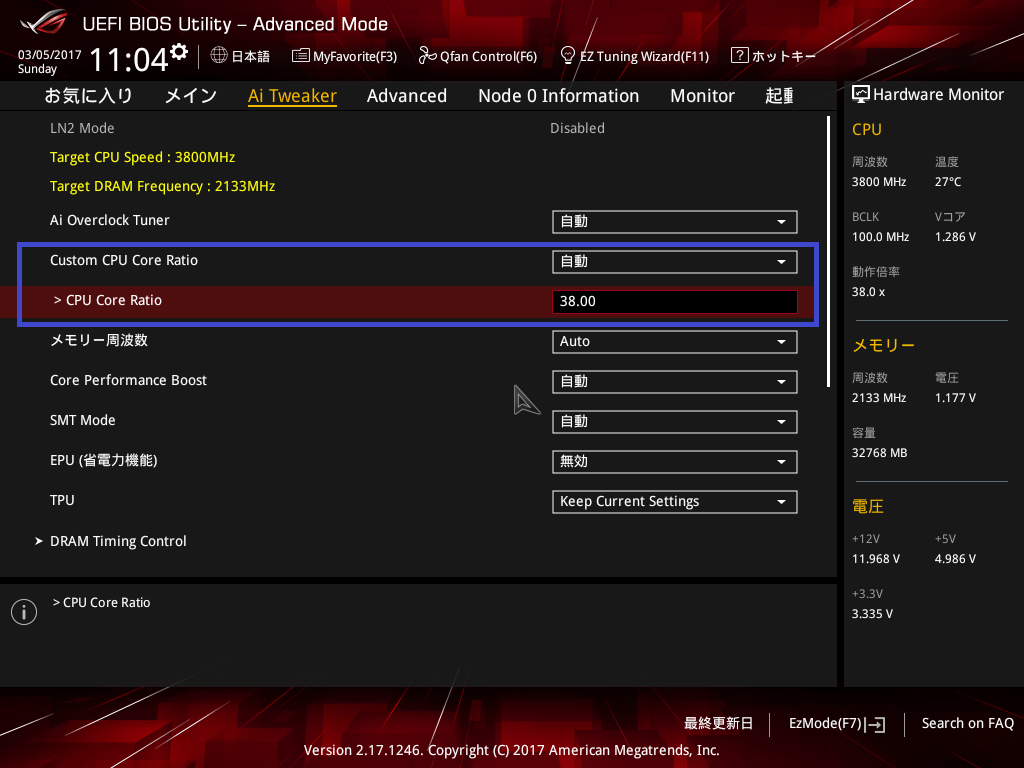Viewport: 1024px width, 768px height.
Task: Click the 1.286 V core voltage value
Action: click(955, 237)
